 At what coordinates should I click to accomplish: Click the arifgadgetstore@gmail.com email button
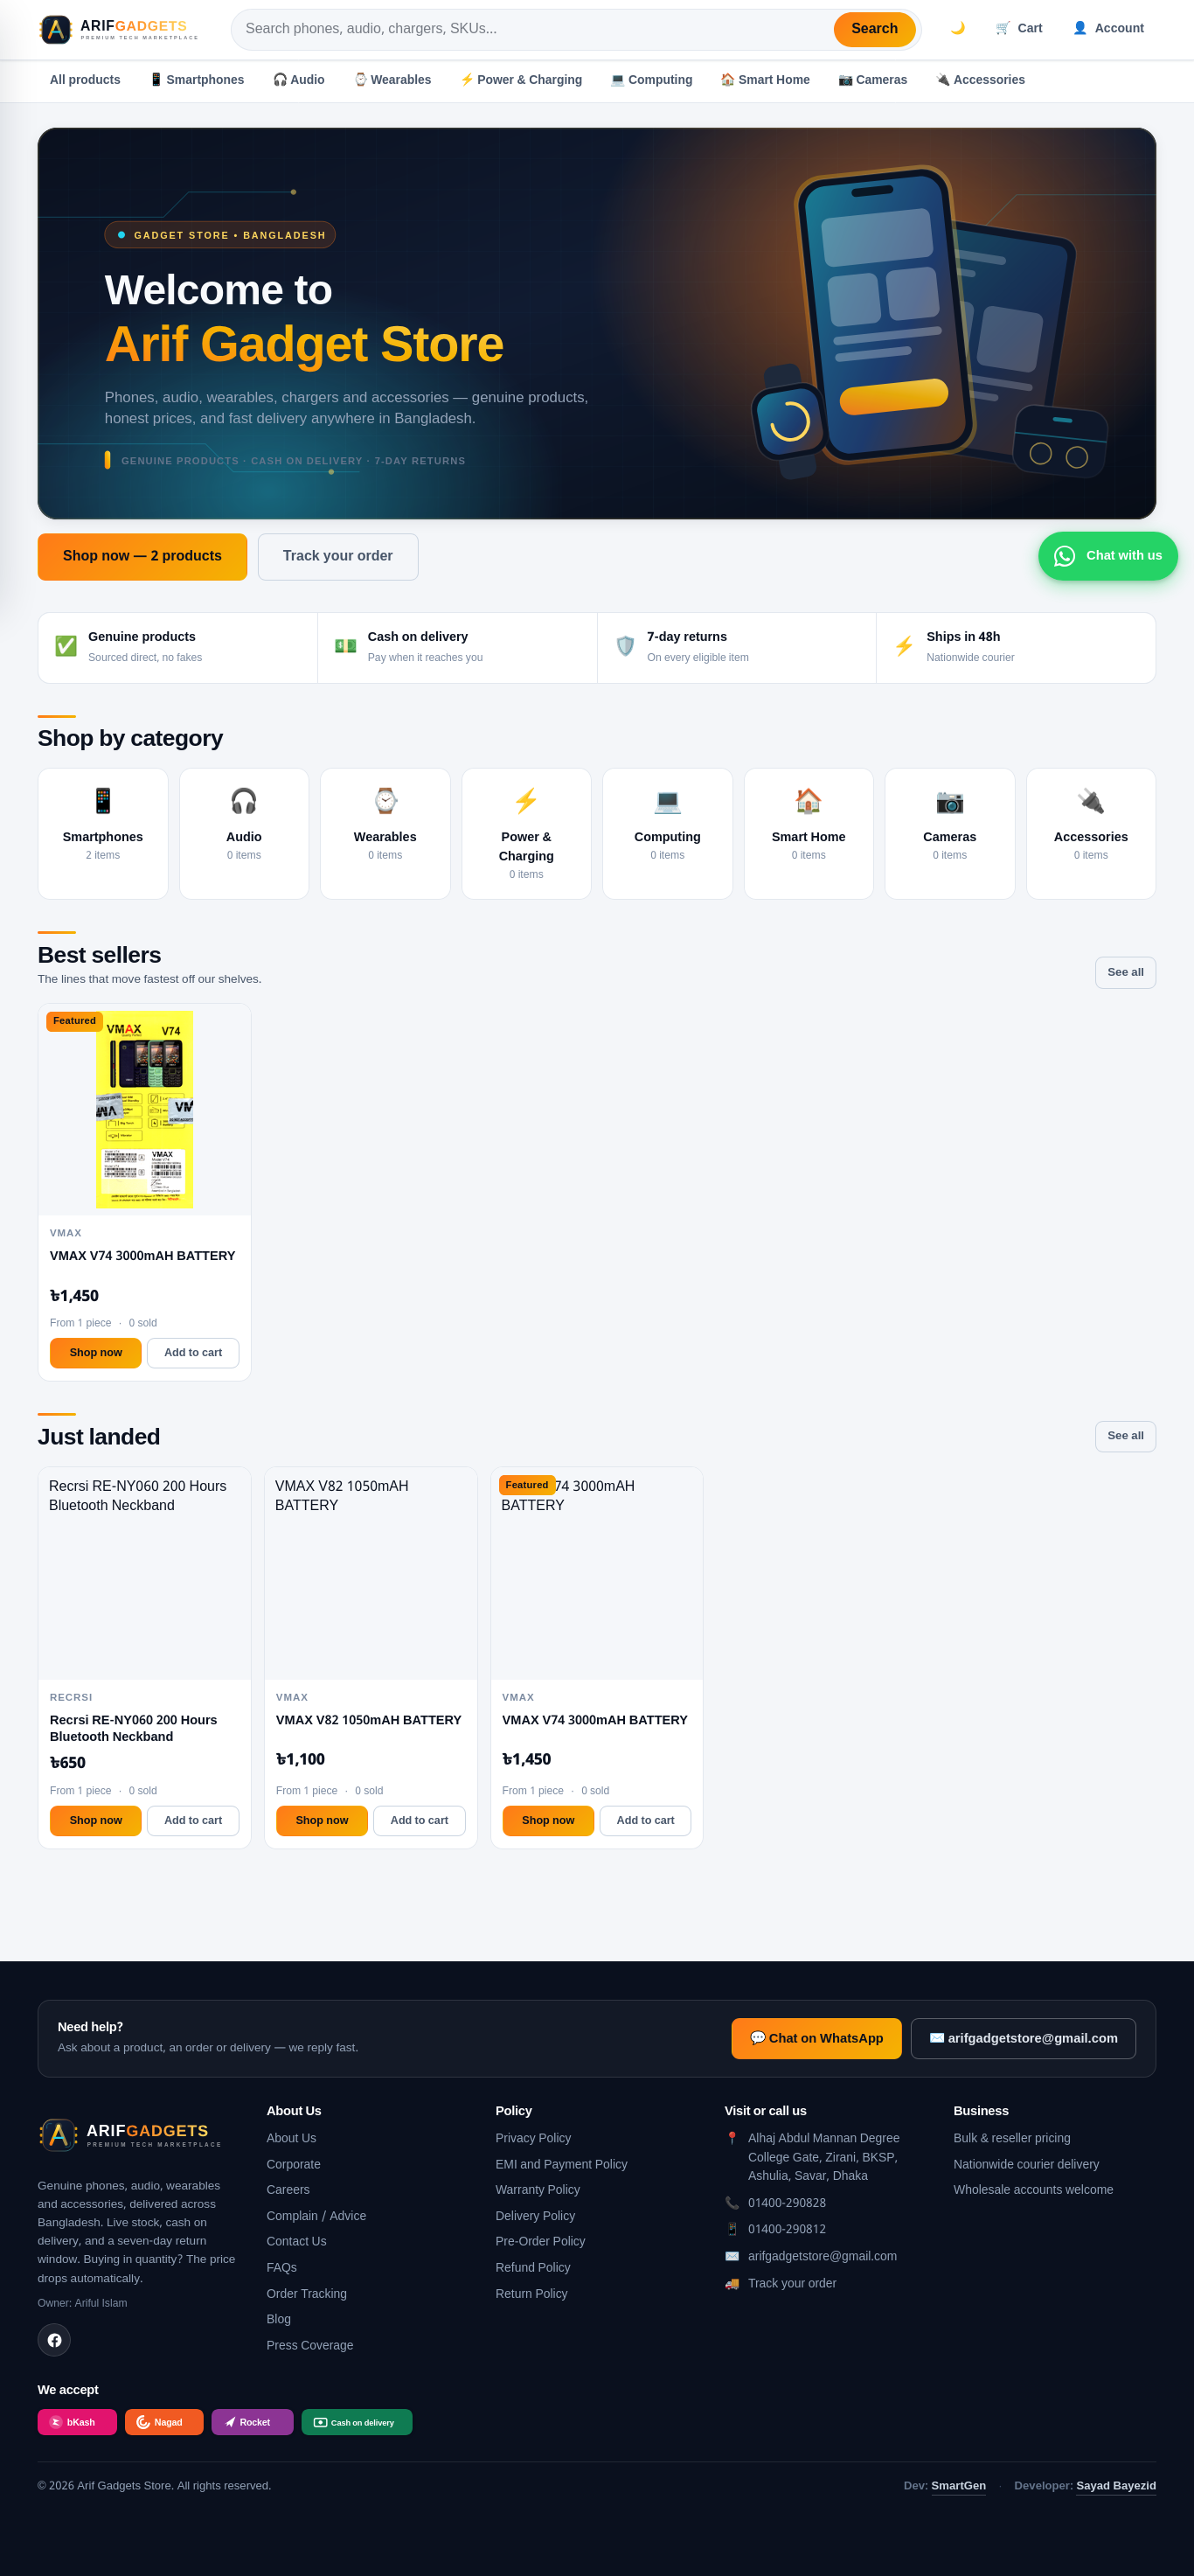click(1023, 2038)
